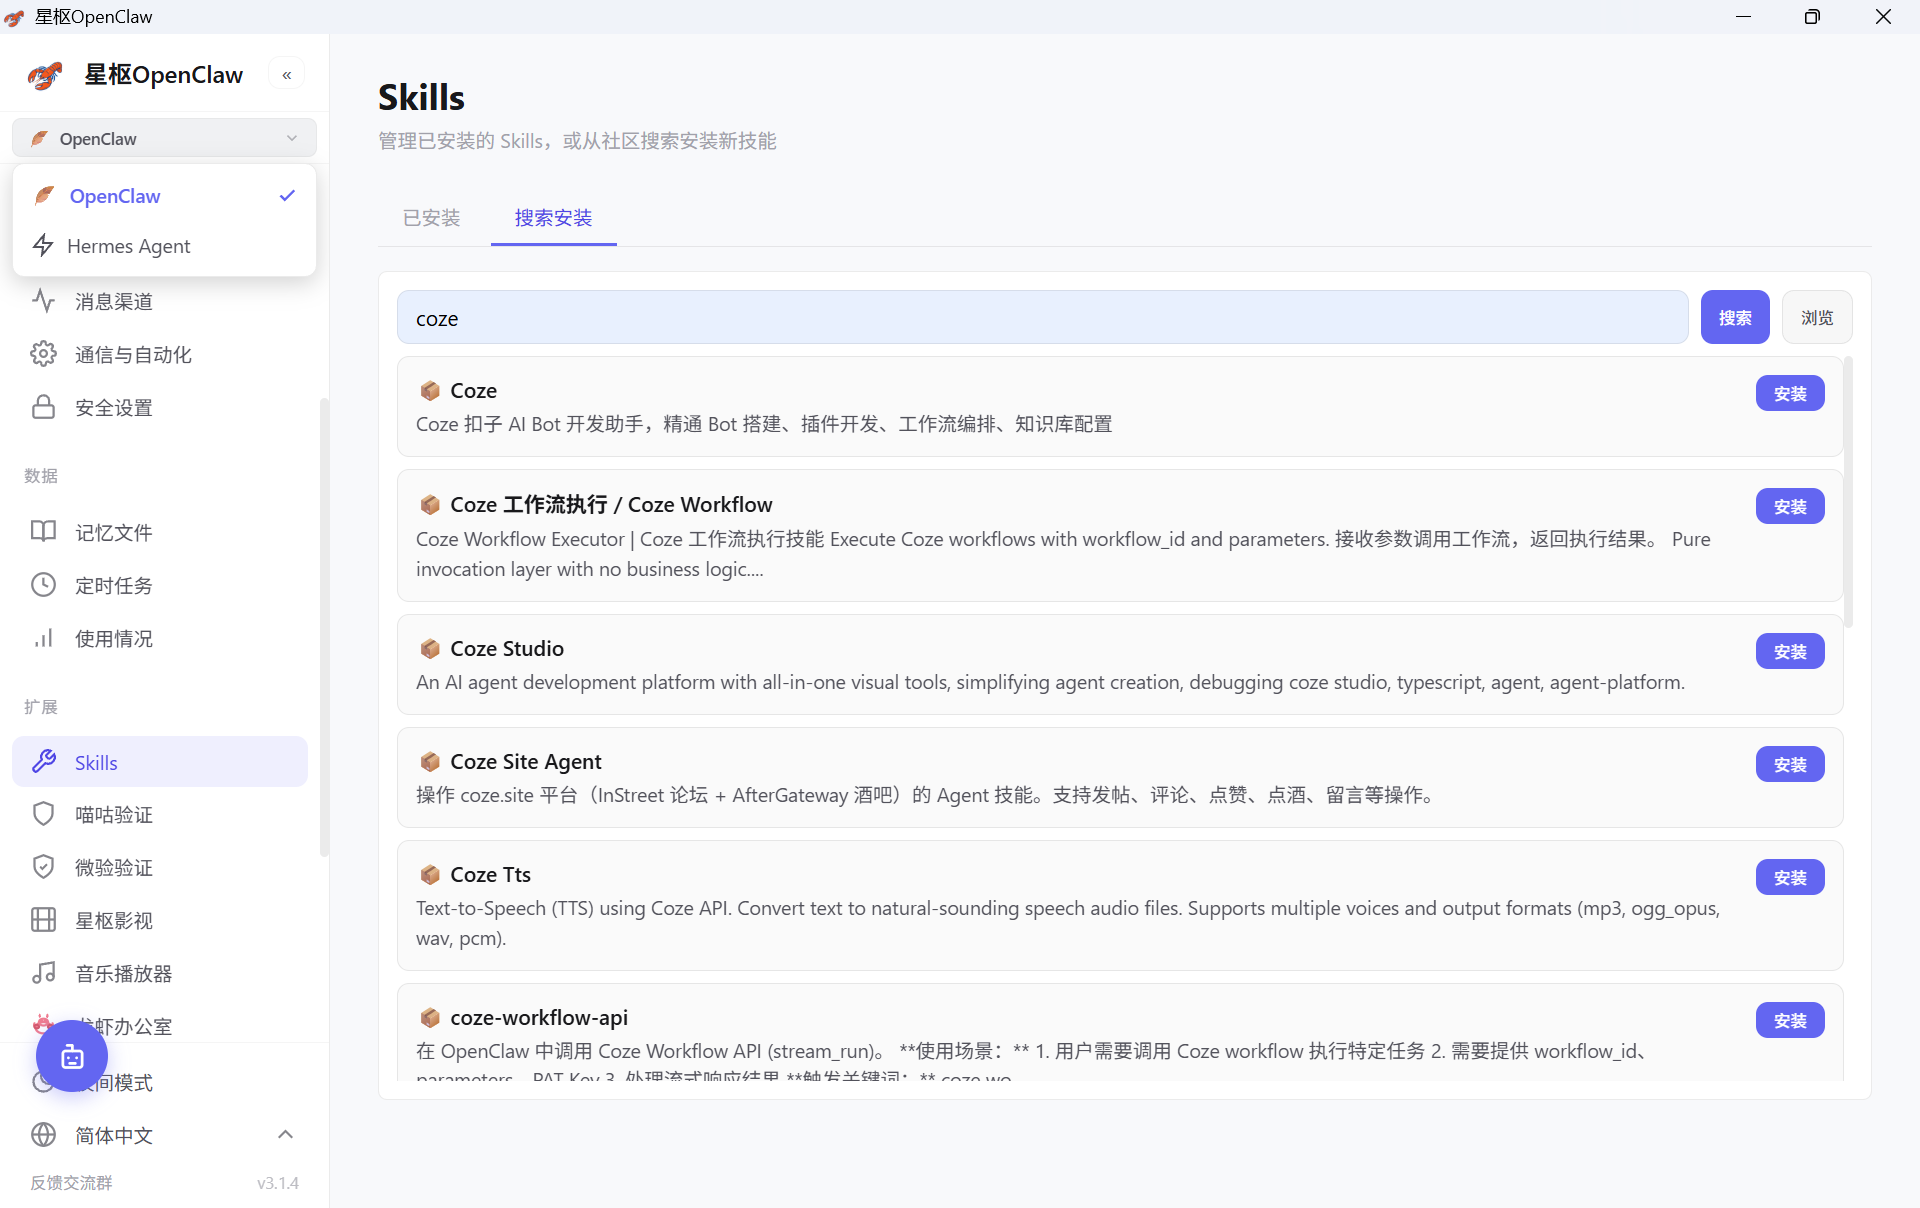Open 星枢影视 from the sidebar
Screen dimensions: 1920x1208
(160, 920)
